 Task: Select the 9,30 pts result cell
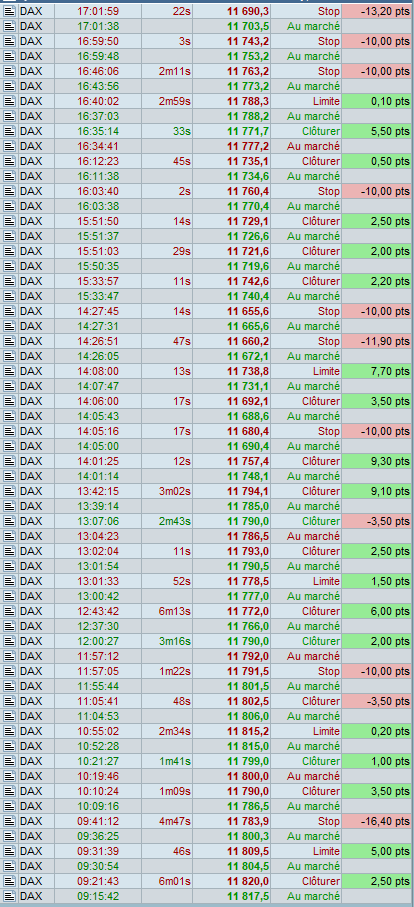[376, 461]
